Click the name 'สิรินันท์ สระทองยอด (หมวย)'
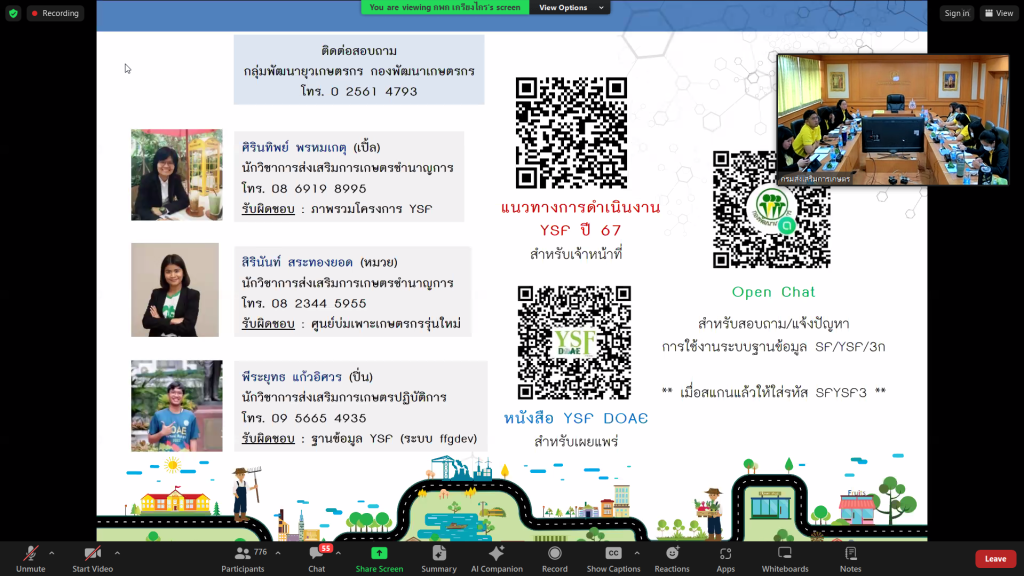 point(319,263)
